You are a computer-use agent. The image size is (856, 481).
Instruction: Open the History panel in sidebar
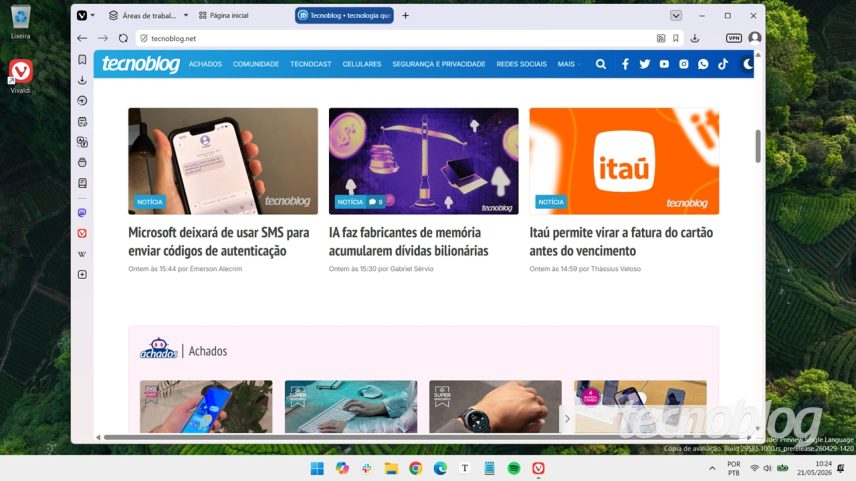click(82, 100)
